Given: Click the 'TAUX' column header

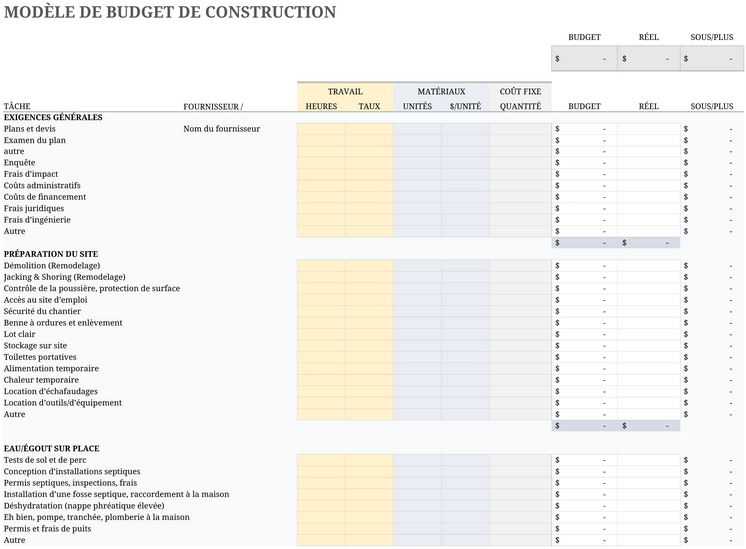Looking at the screenshot, I should click(x=369, y=106).
